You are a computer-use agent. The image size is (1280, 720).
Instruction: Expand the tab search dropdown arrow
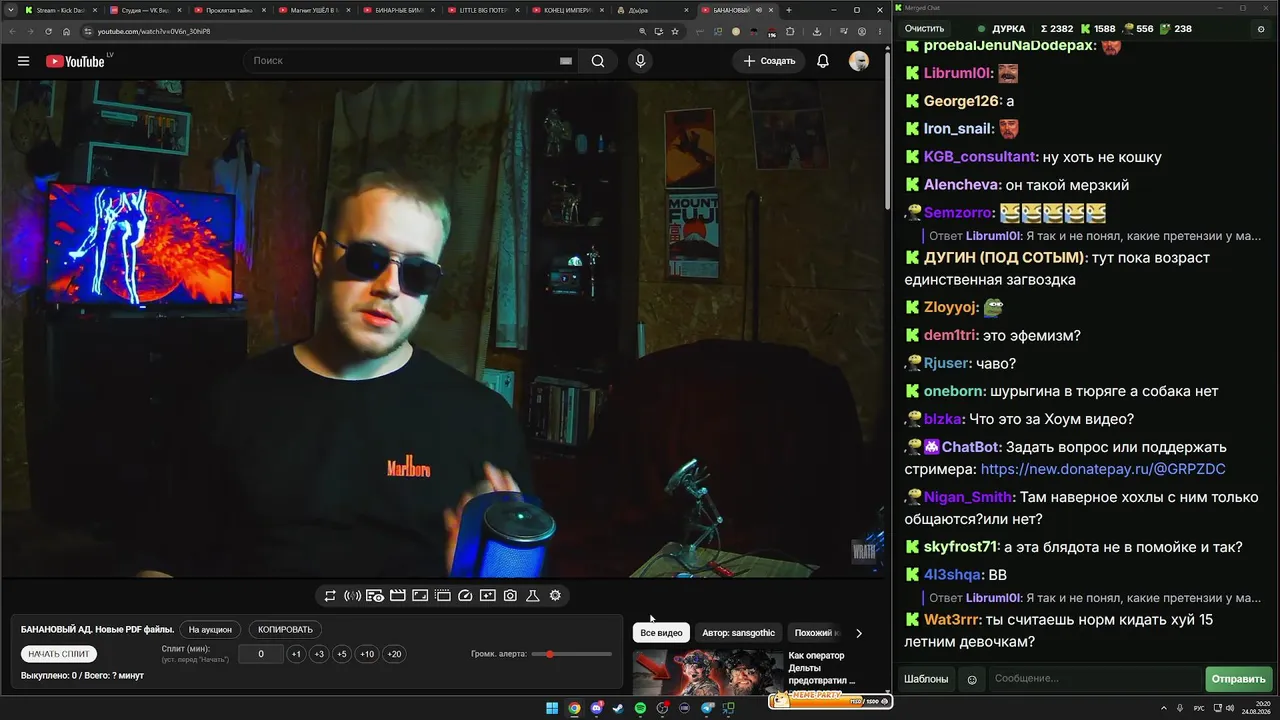[9, 10]
